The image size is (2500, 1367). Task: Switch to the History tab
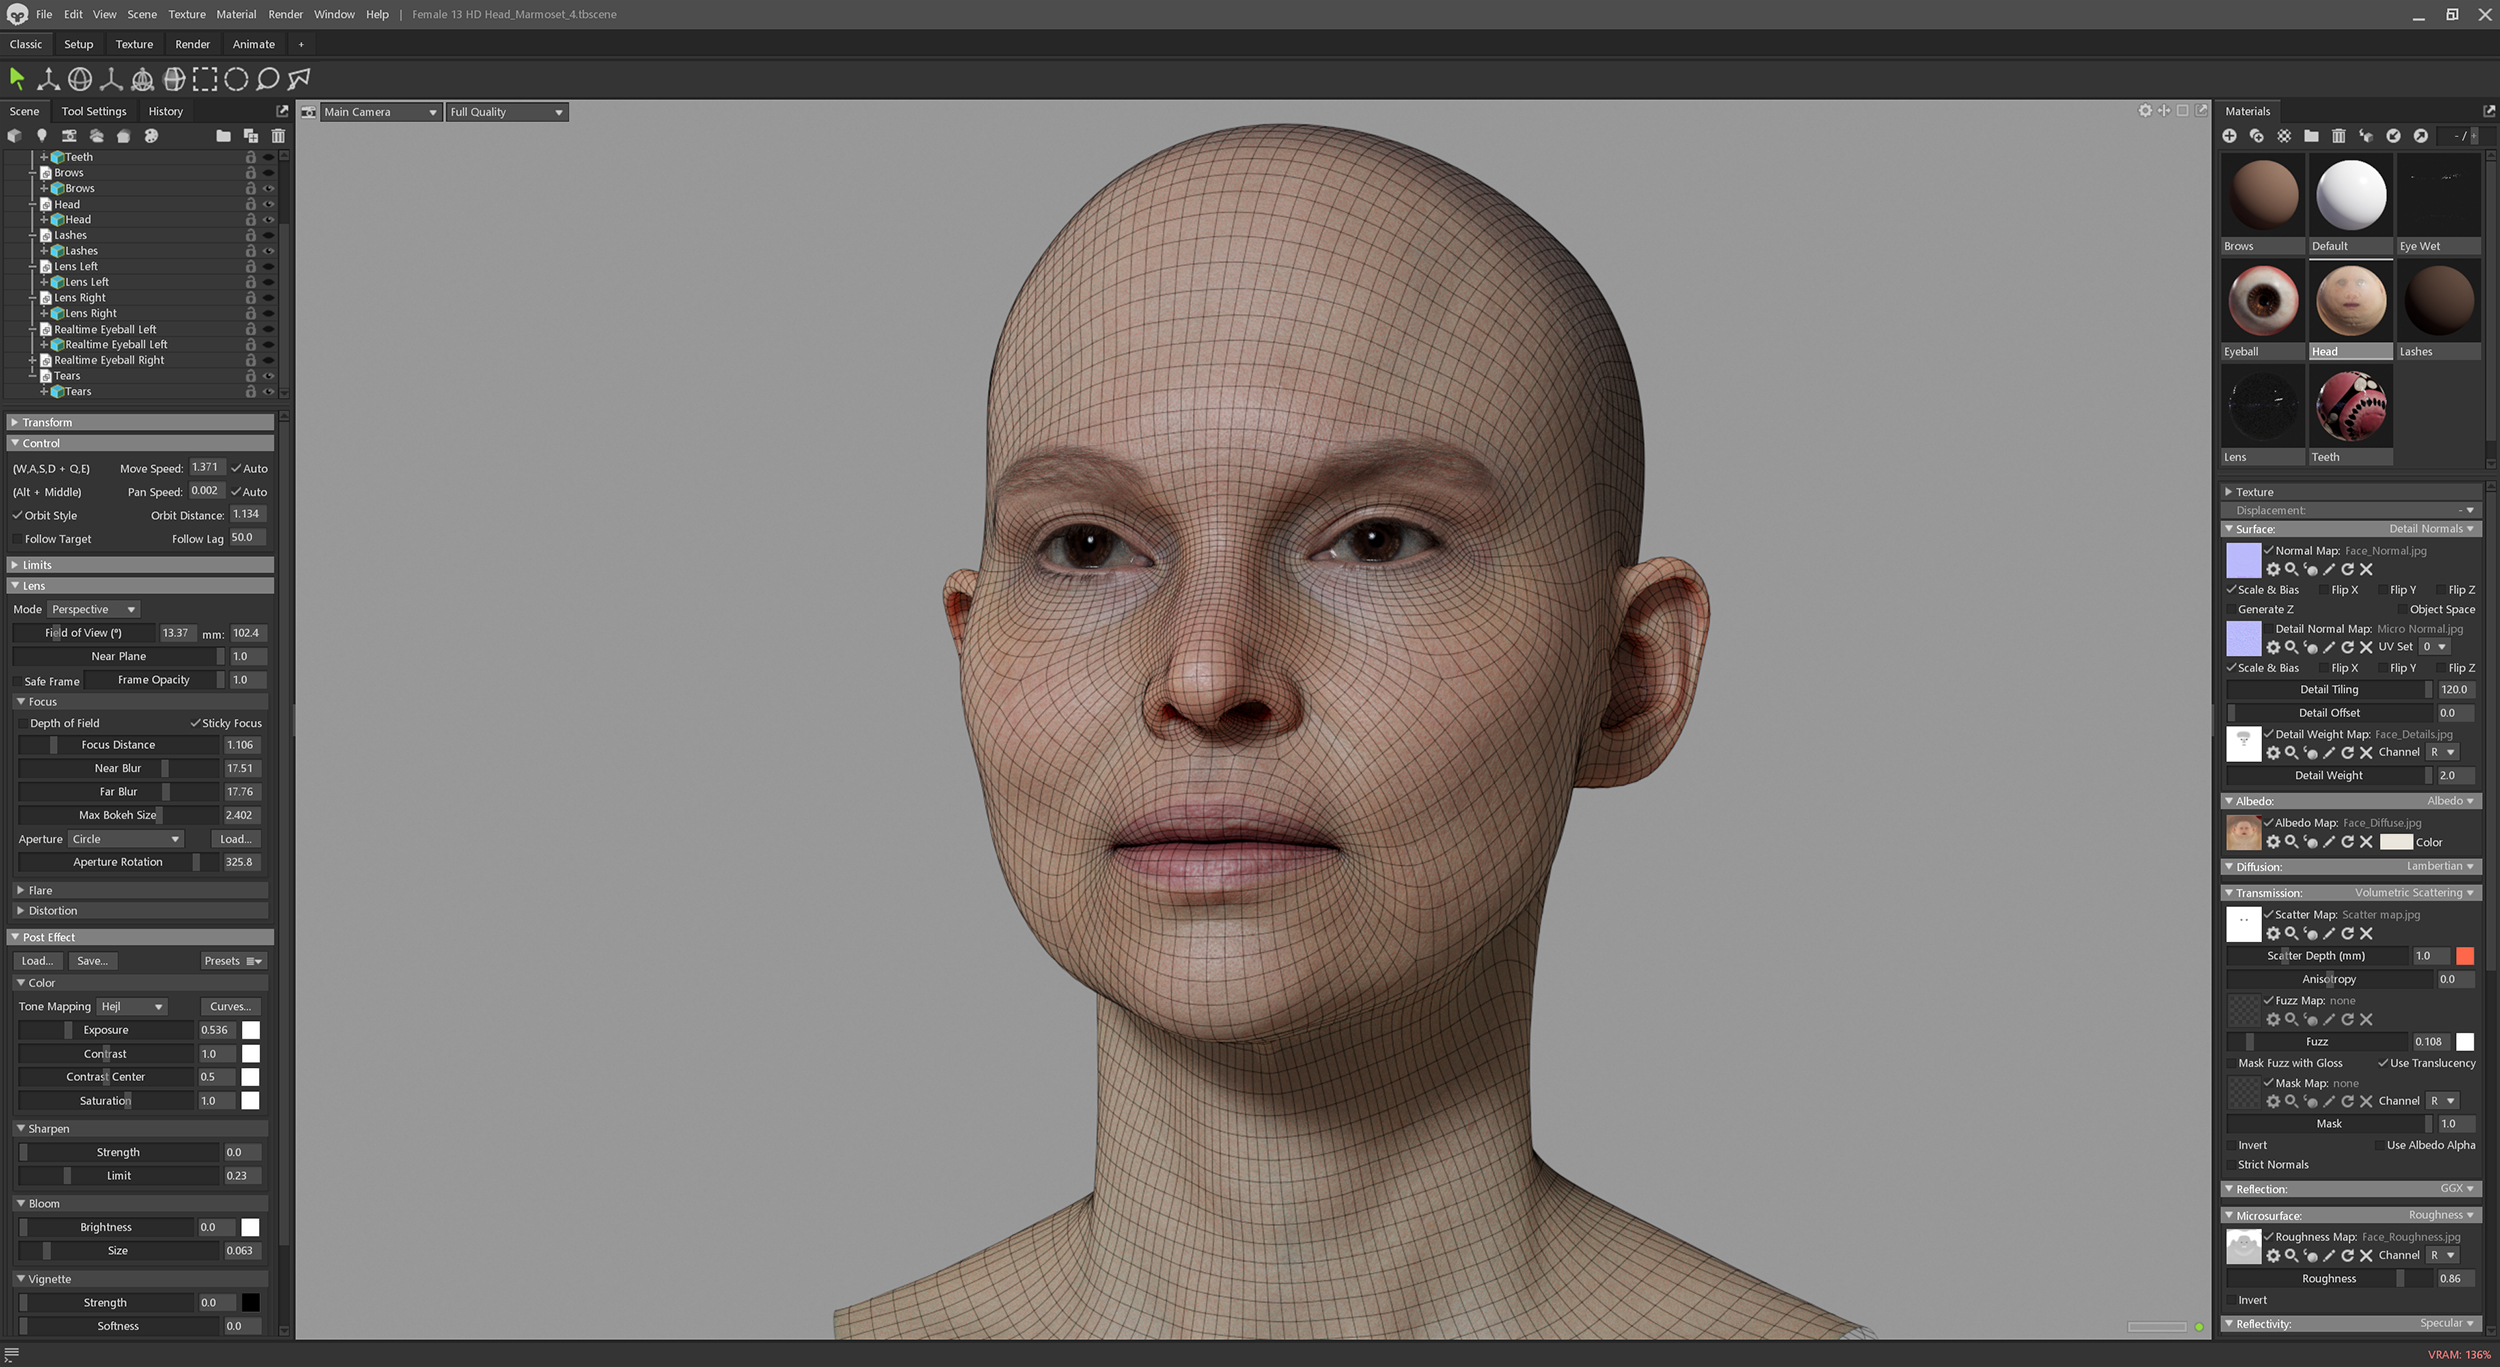coord(165,111)
